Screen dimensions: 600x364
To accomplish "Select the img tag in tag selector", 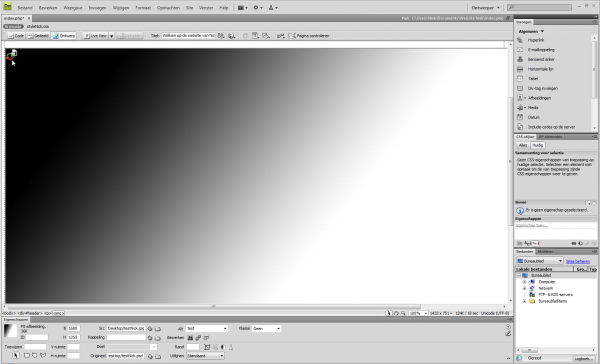I will pos(58,313).
